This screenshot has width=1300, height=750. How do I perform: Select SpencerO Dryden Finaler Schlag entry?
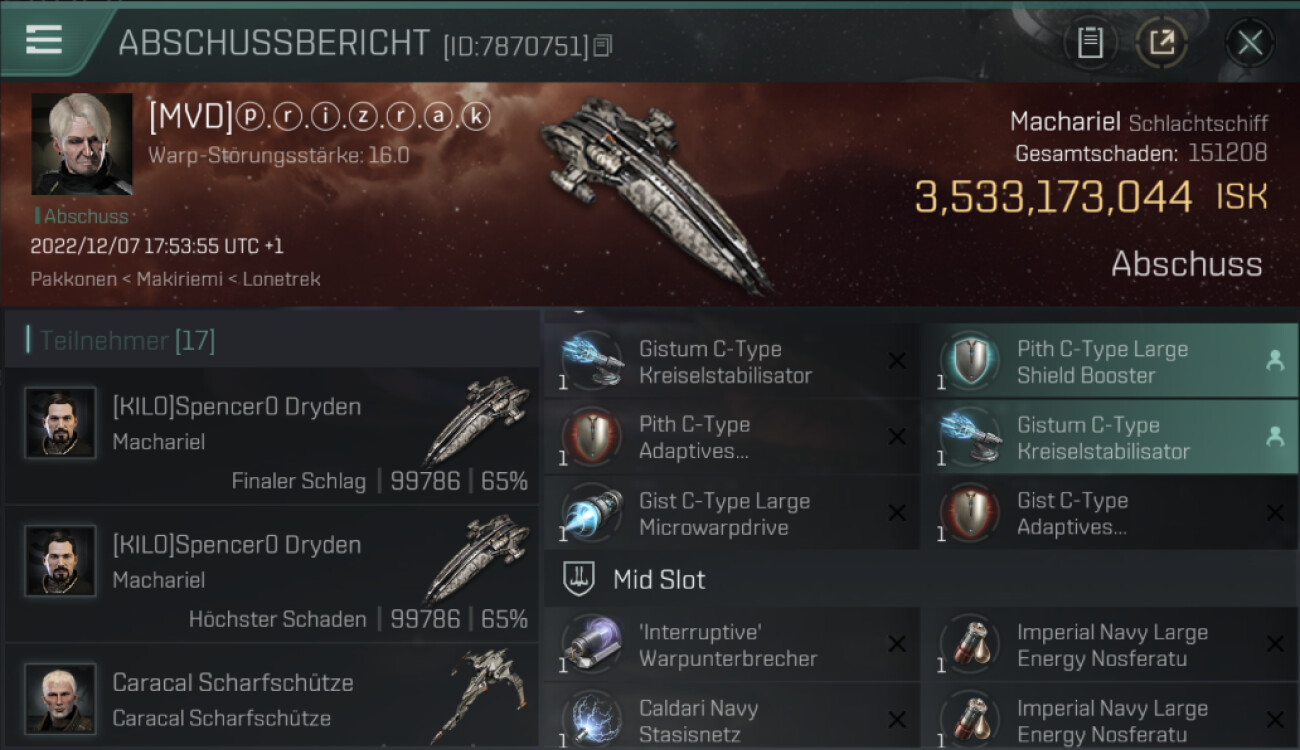[x=271, y=436]
